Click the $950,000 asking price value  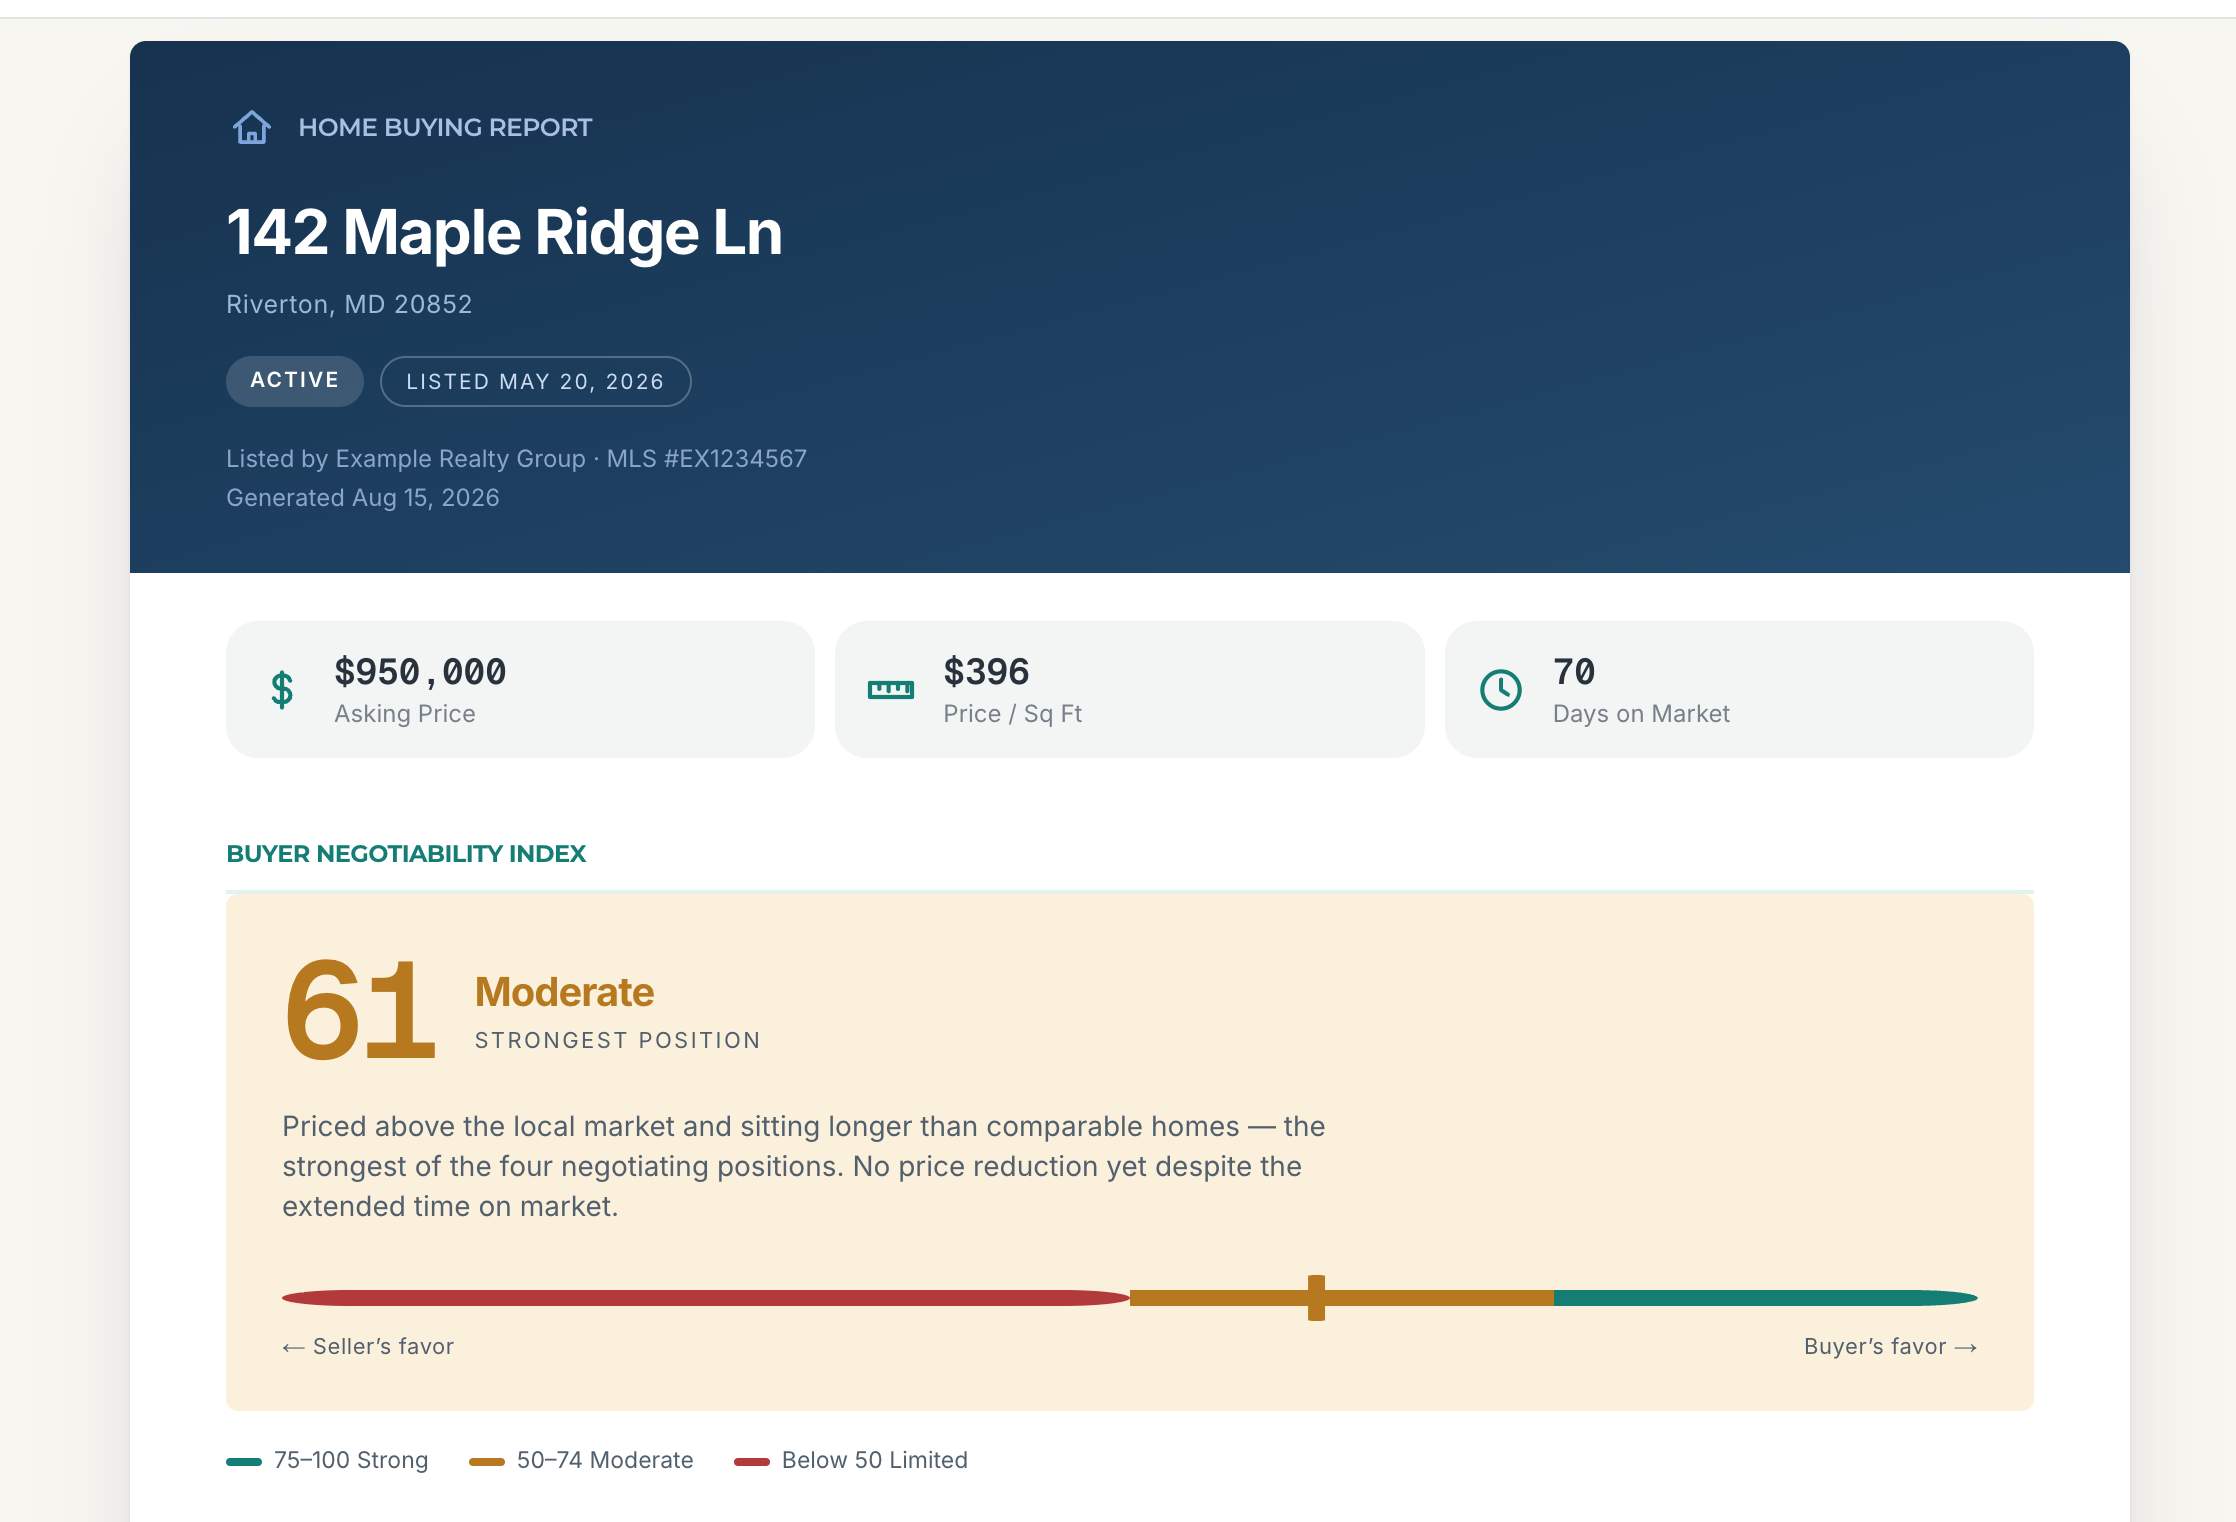click(420, 671)
